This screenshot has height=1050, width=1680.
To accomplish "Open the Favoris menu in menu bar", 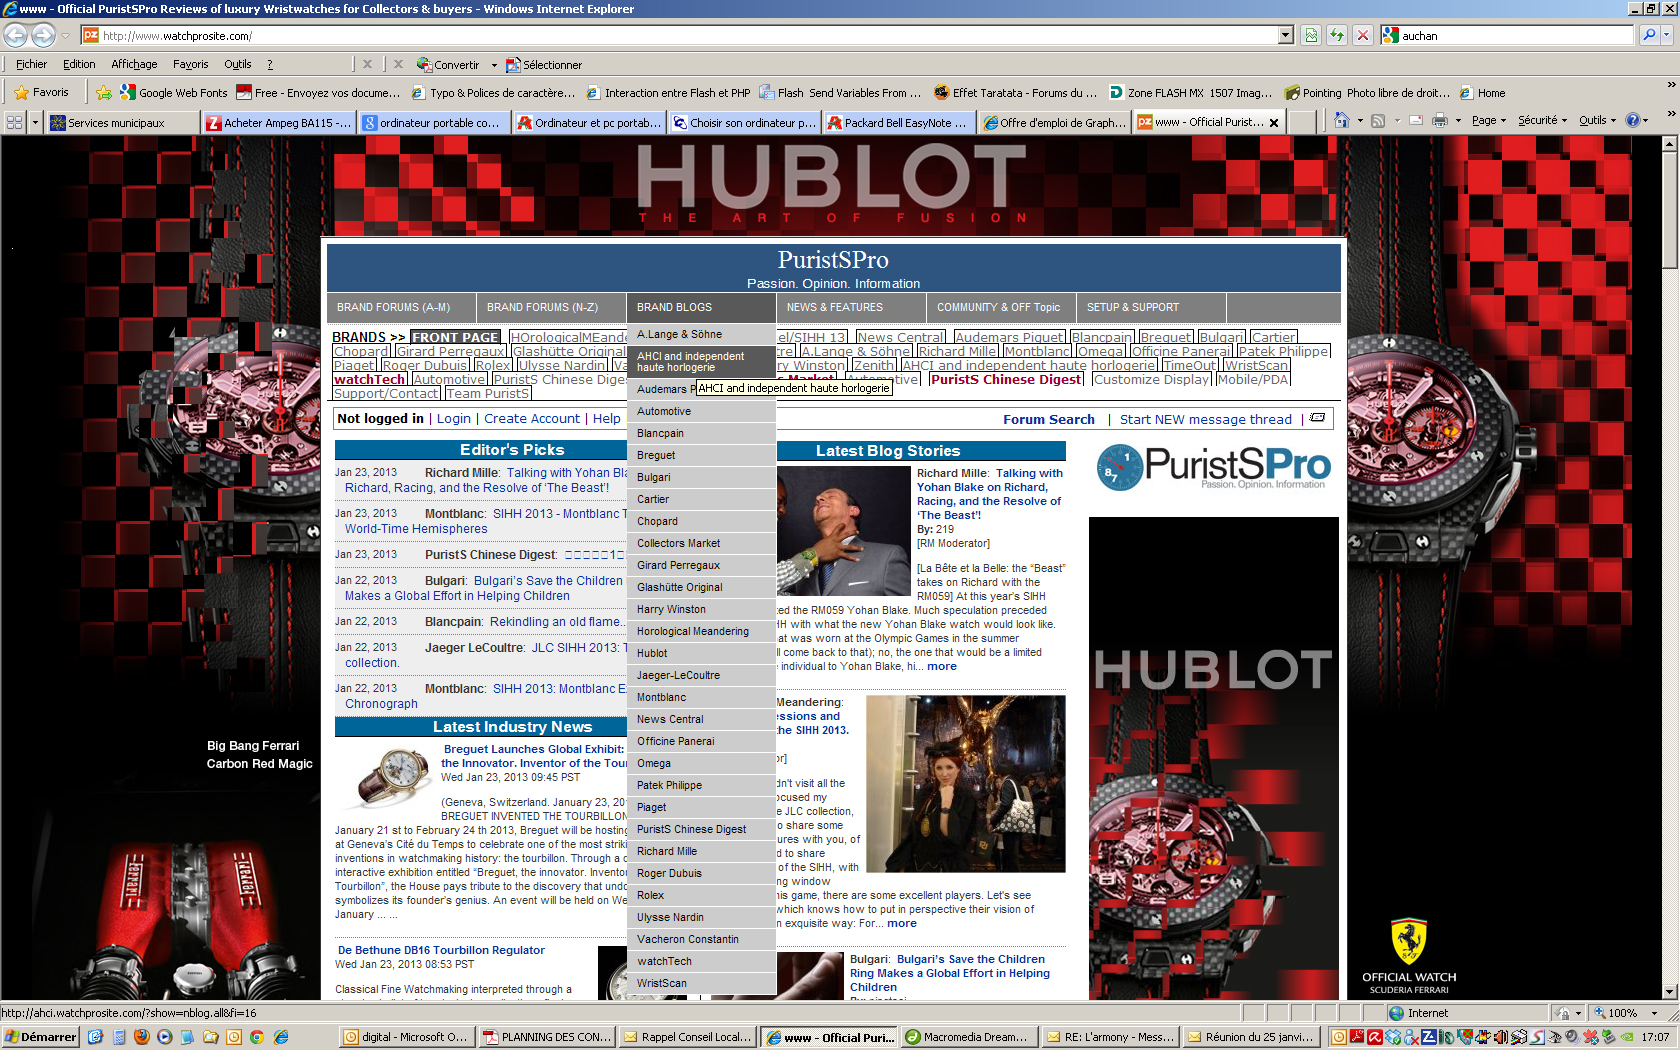I will (x=190, y=64).
